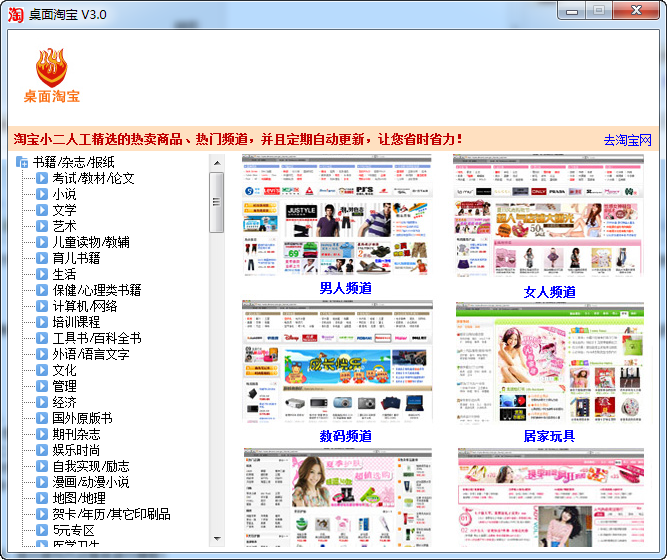Select the 文化 category
Viewport: 667px width, 560px height.
[x=64, y=370]
